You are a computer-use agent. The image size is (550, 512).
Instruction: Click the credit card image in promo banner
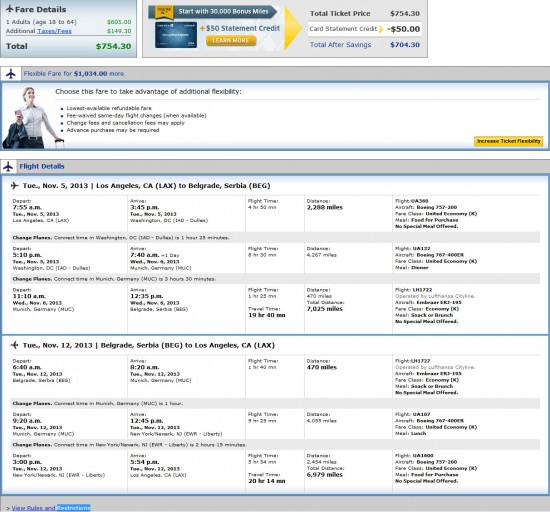click(x=176, y=35)
